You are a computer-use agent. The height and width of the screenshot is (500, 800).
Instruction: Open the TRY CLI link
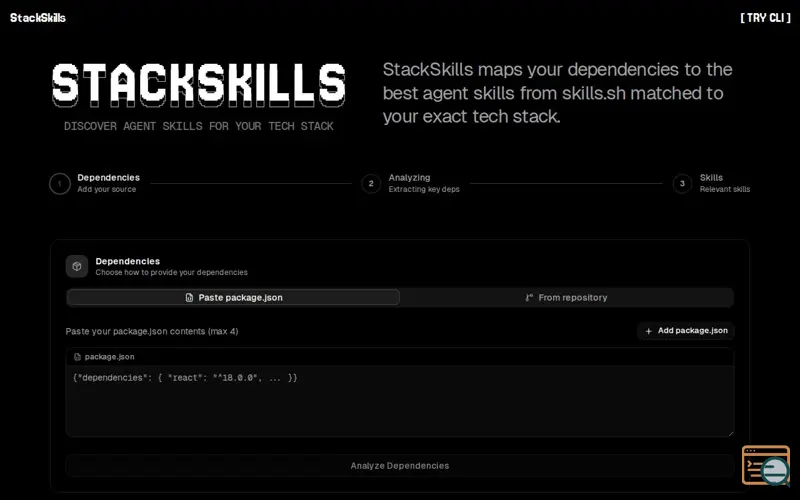765,18
